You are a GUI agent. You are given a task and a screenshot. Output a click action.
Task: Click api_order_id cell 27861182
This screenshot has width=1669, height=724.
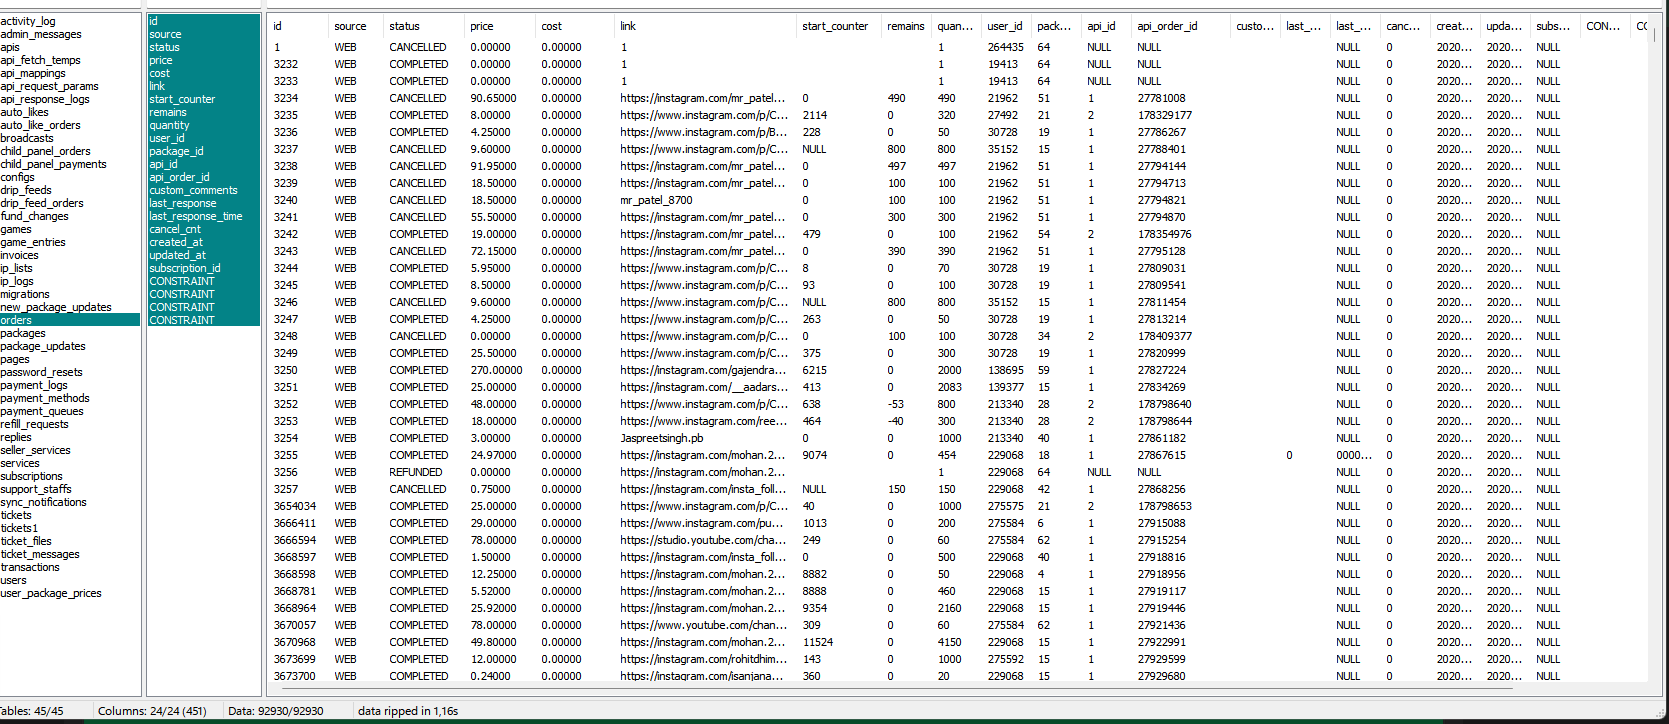tap(1162, 438)
